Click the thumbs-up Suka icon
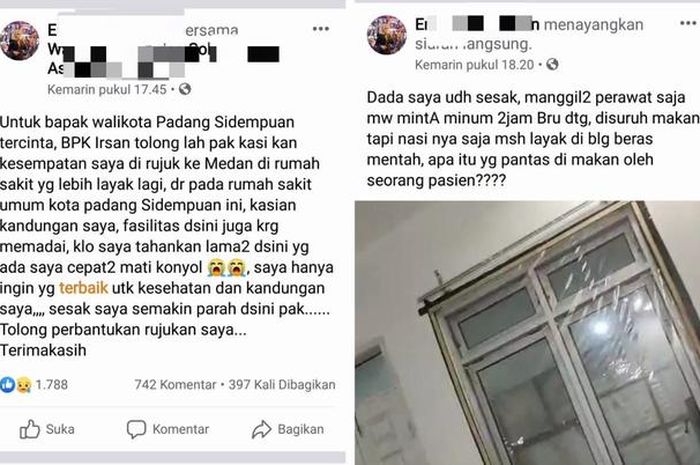Screen dimensions: 700x465 coord(29,429)
